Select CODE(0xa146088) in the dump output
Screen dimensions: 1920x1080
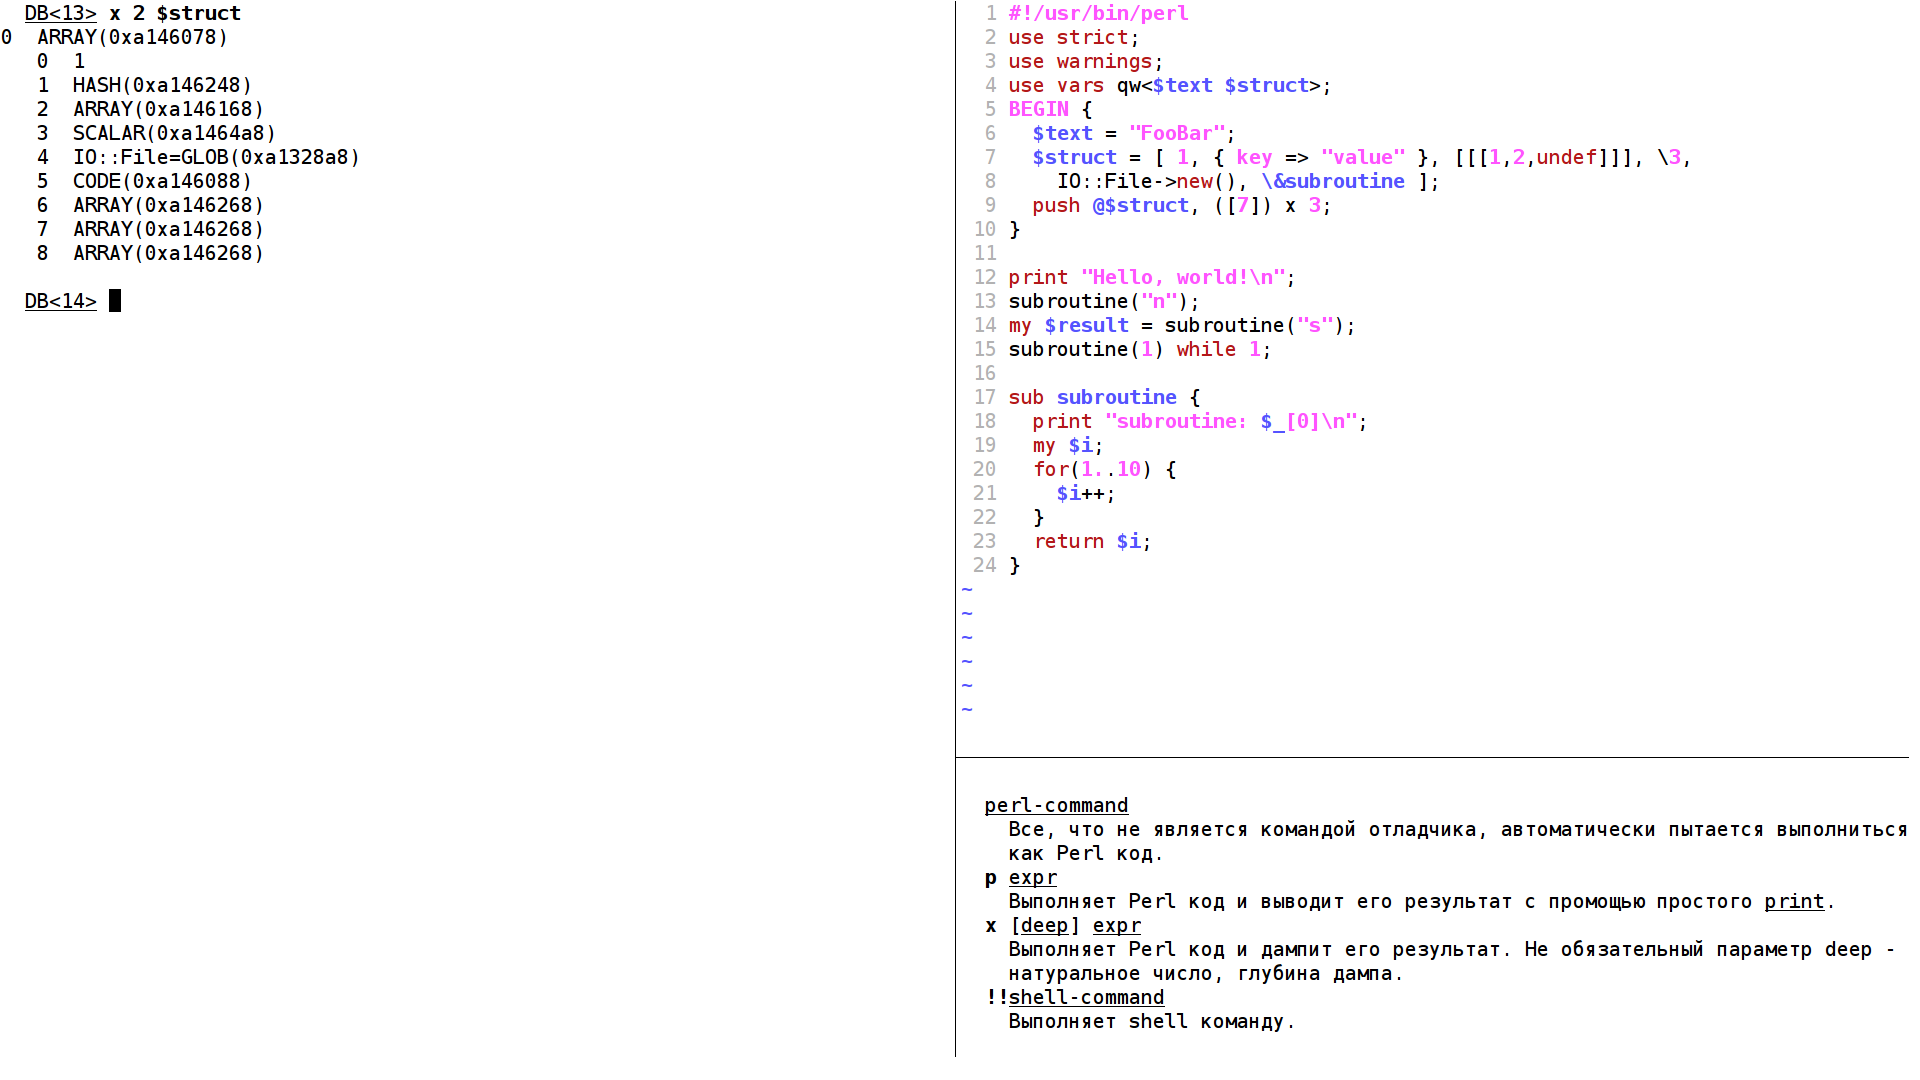pos(162,181)
